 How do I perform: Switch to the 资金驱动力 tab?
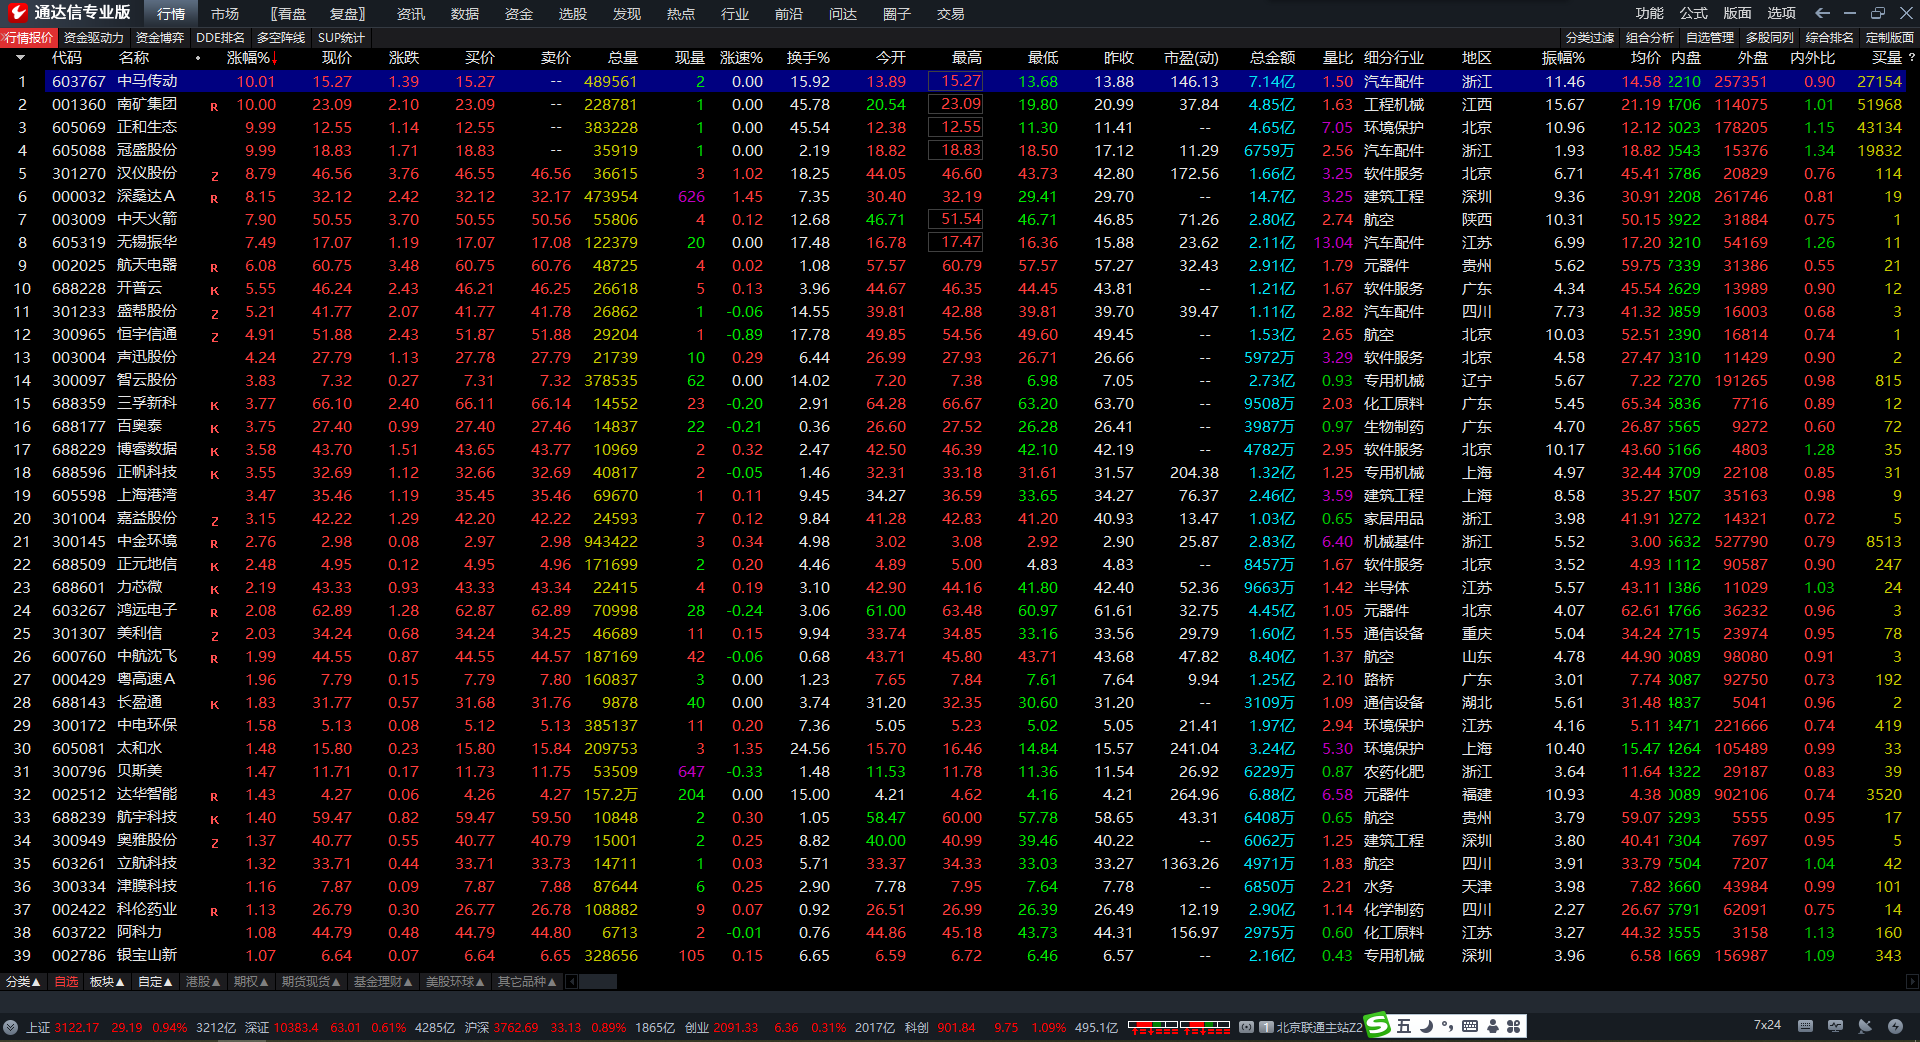pyautogui.click(x=94, y=37)
